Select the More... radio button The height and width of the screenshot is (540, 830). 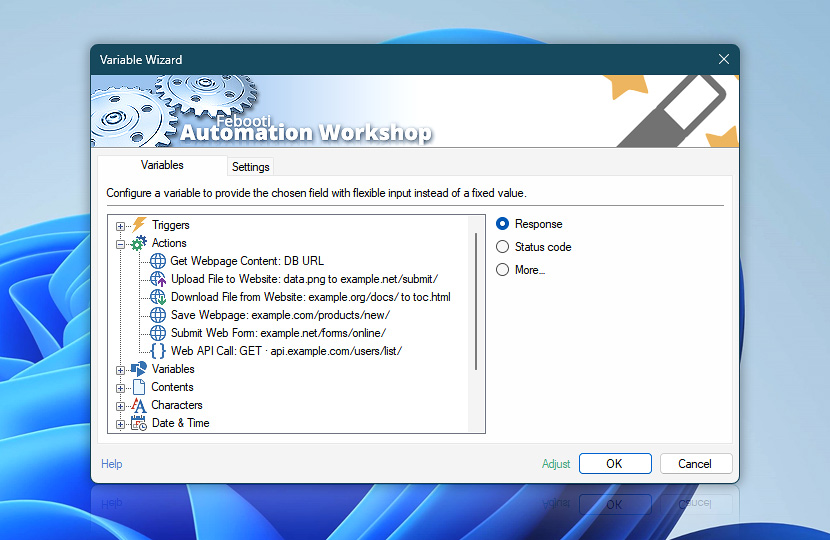click(502, 269)
